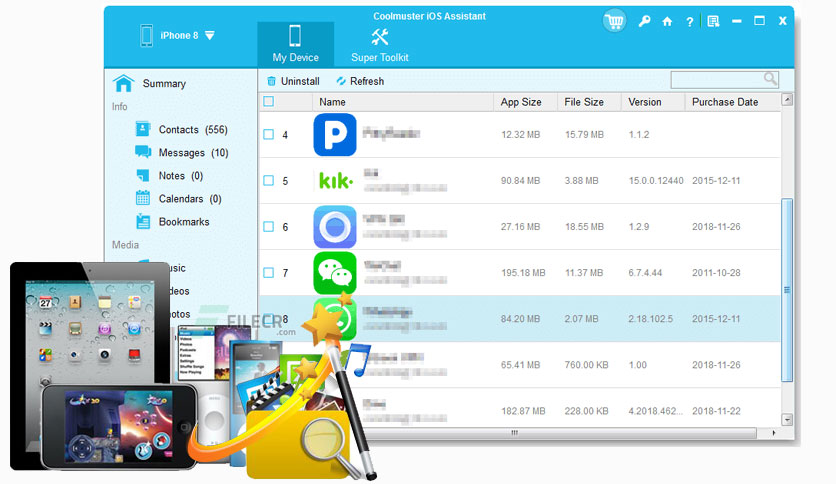Click the '2.18.102.5' version cell
836x484 pixels.
pyautogui.click(x=650, y=319)
